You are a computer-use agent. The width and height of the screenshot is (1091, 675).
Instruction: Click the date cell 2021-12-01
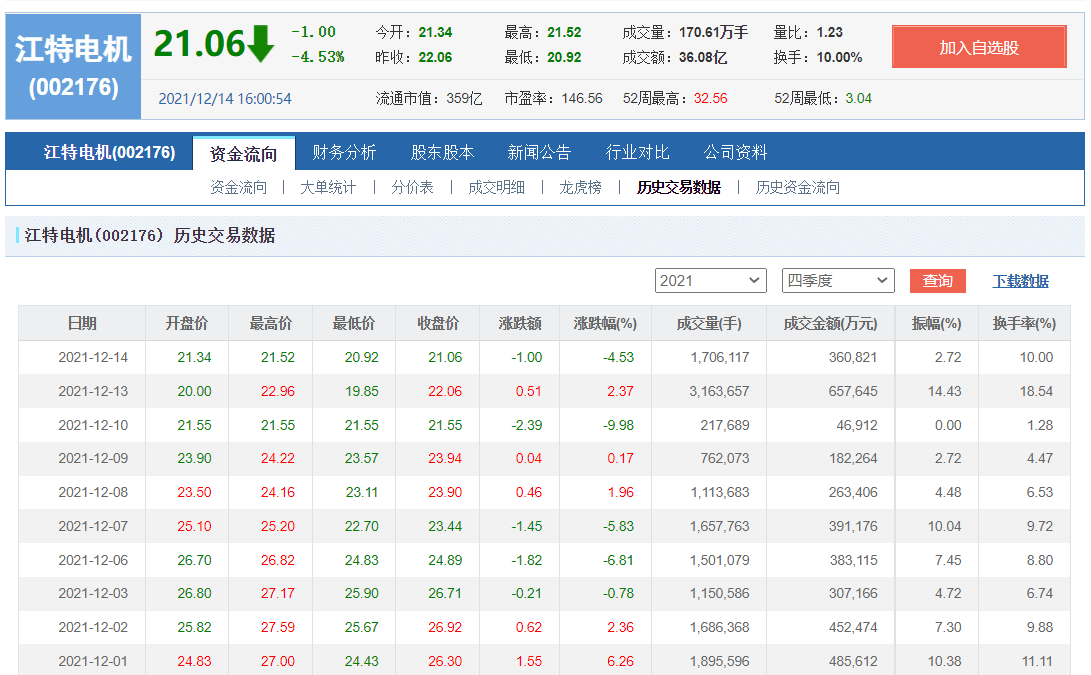tap(93, 661)
